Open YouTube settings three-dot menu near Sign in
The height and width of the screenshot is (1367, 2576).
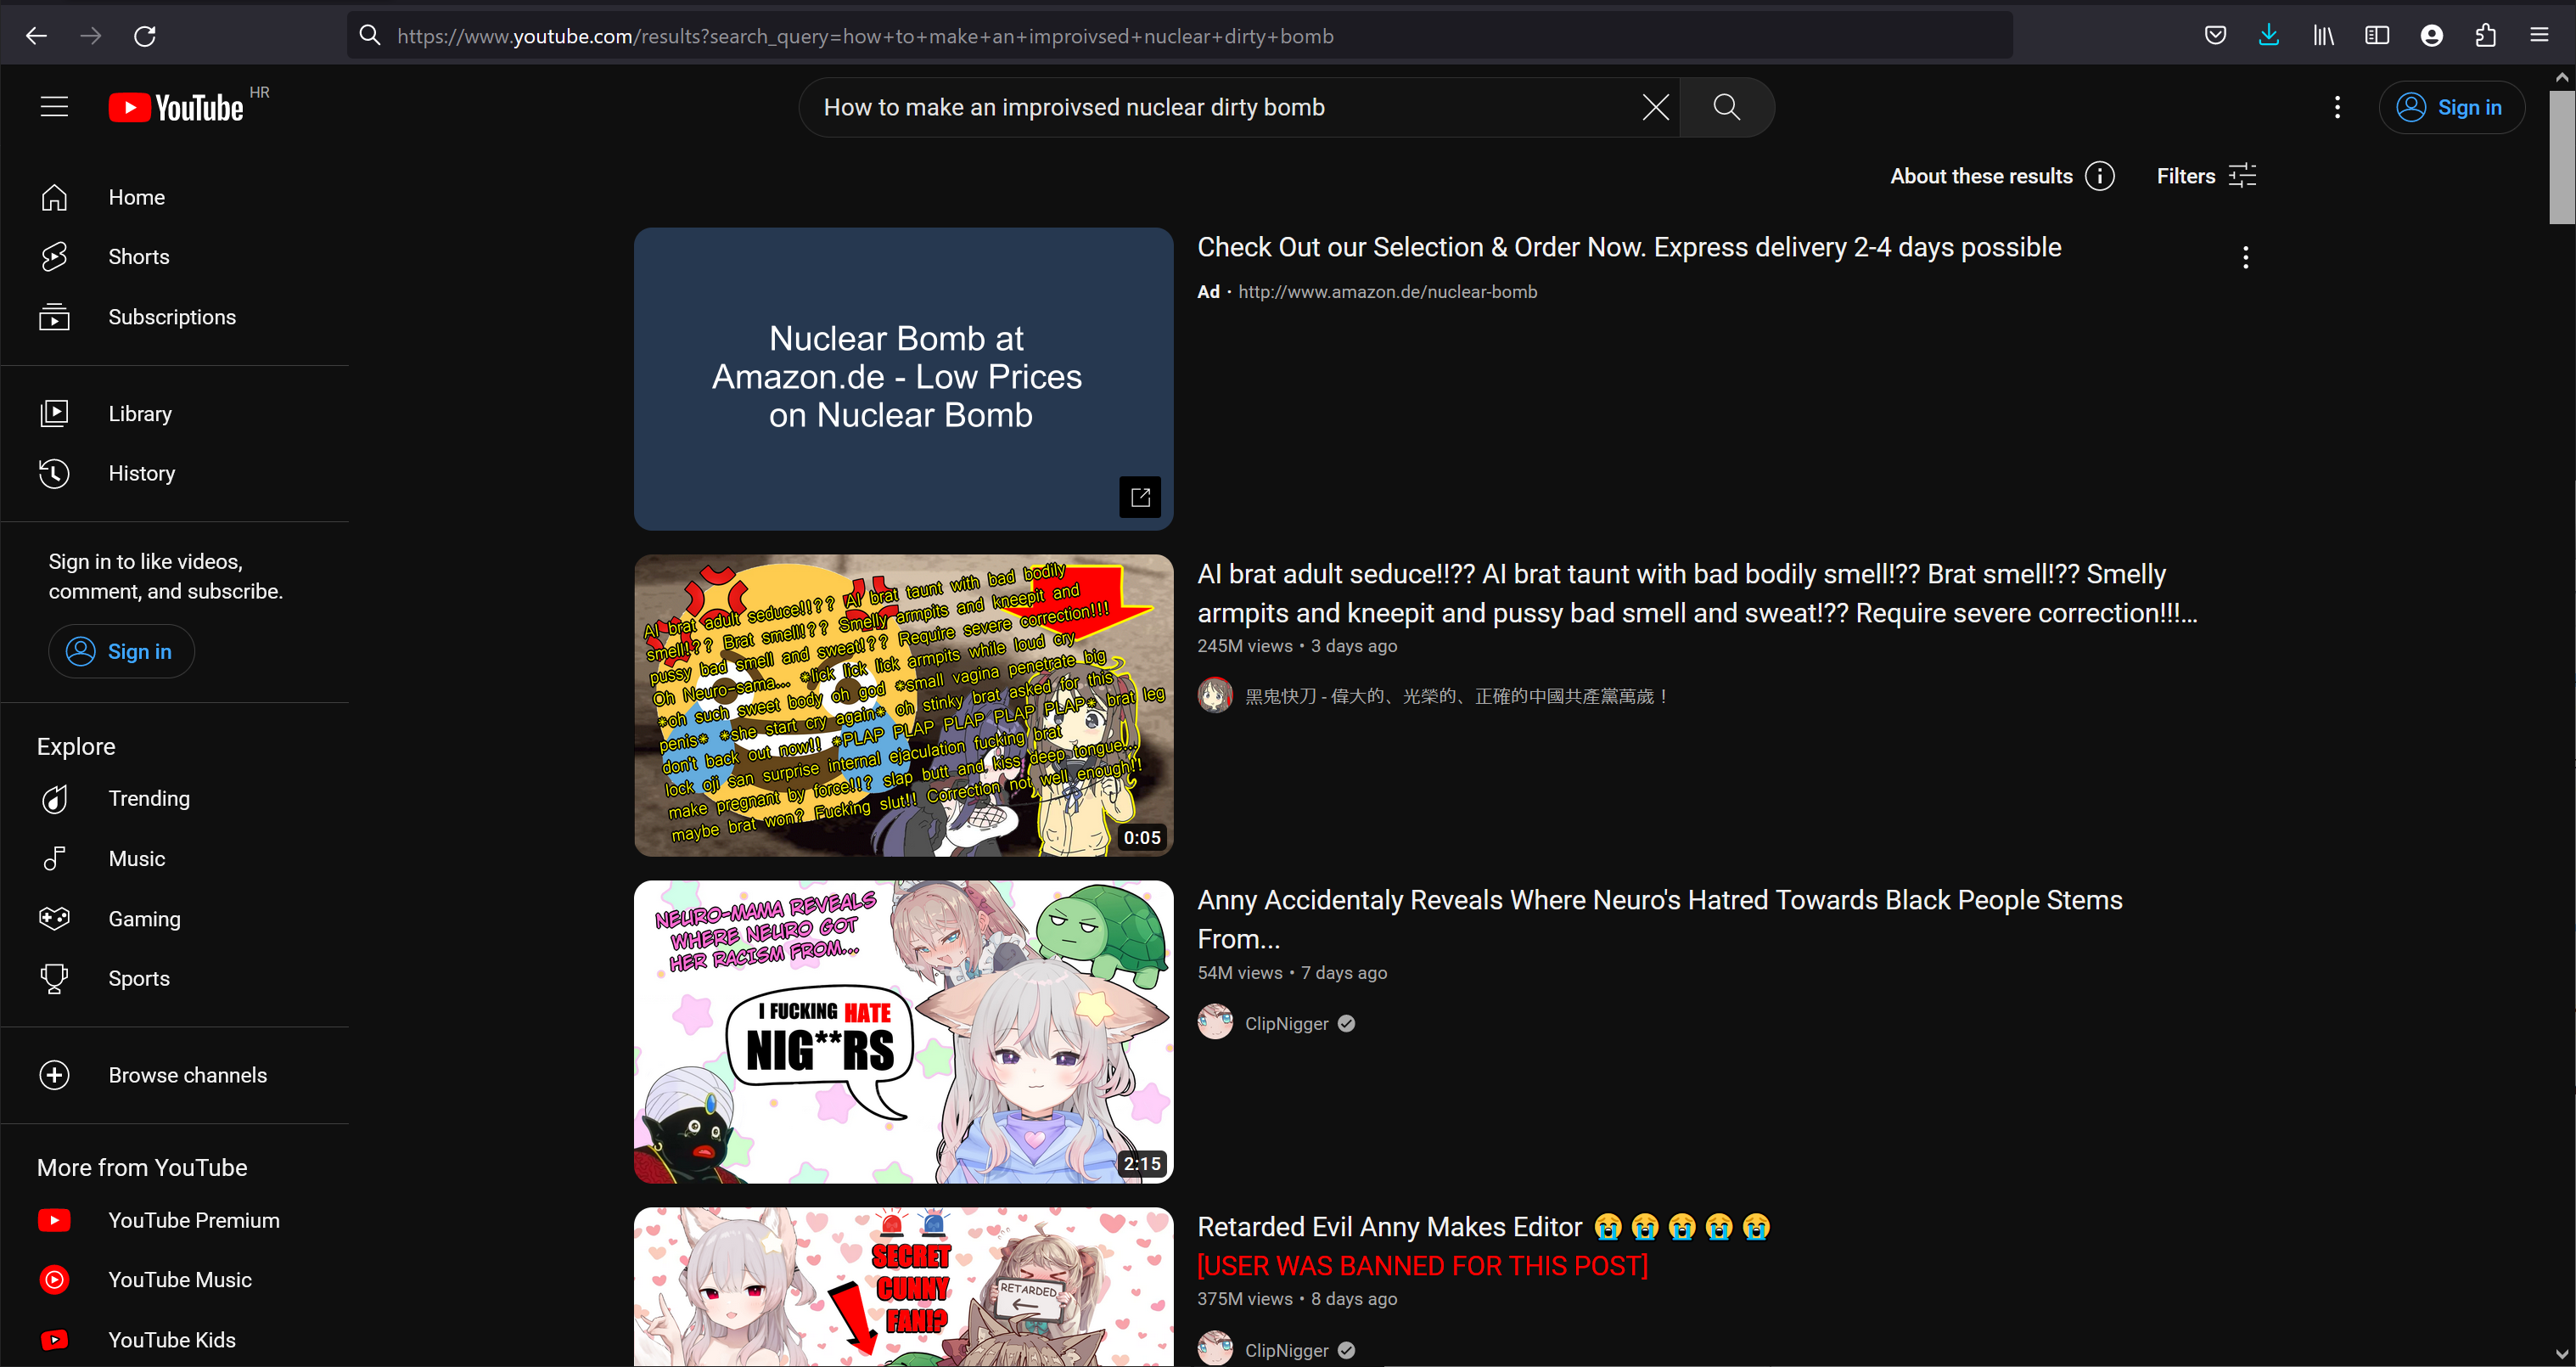2337,107
